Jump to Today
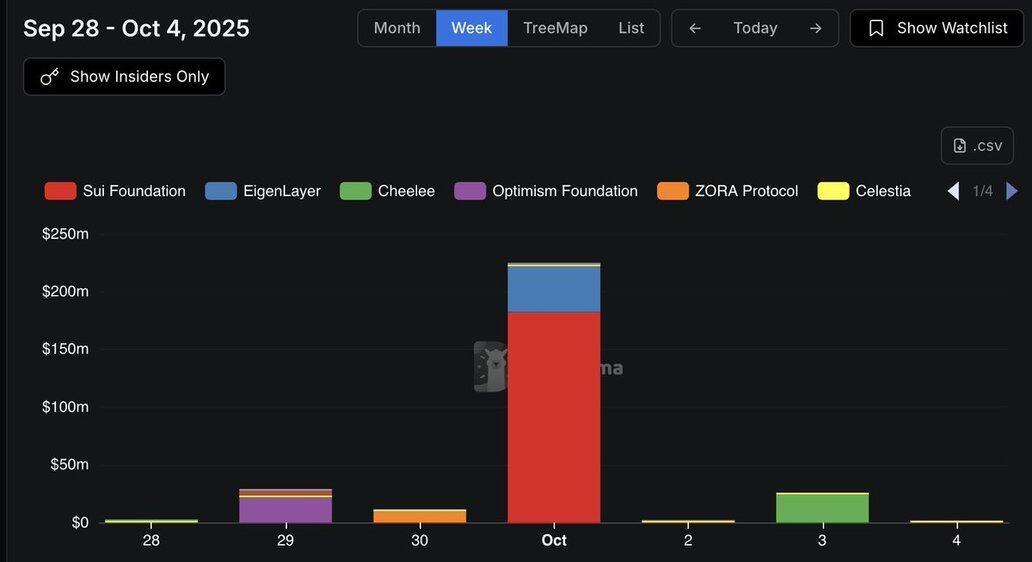Viewport: 1032px width, 562px height. [755, 28]
